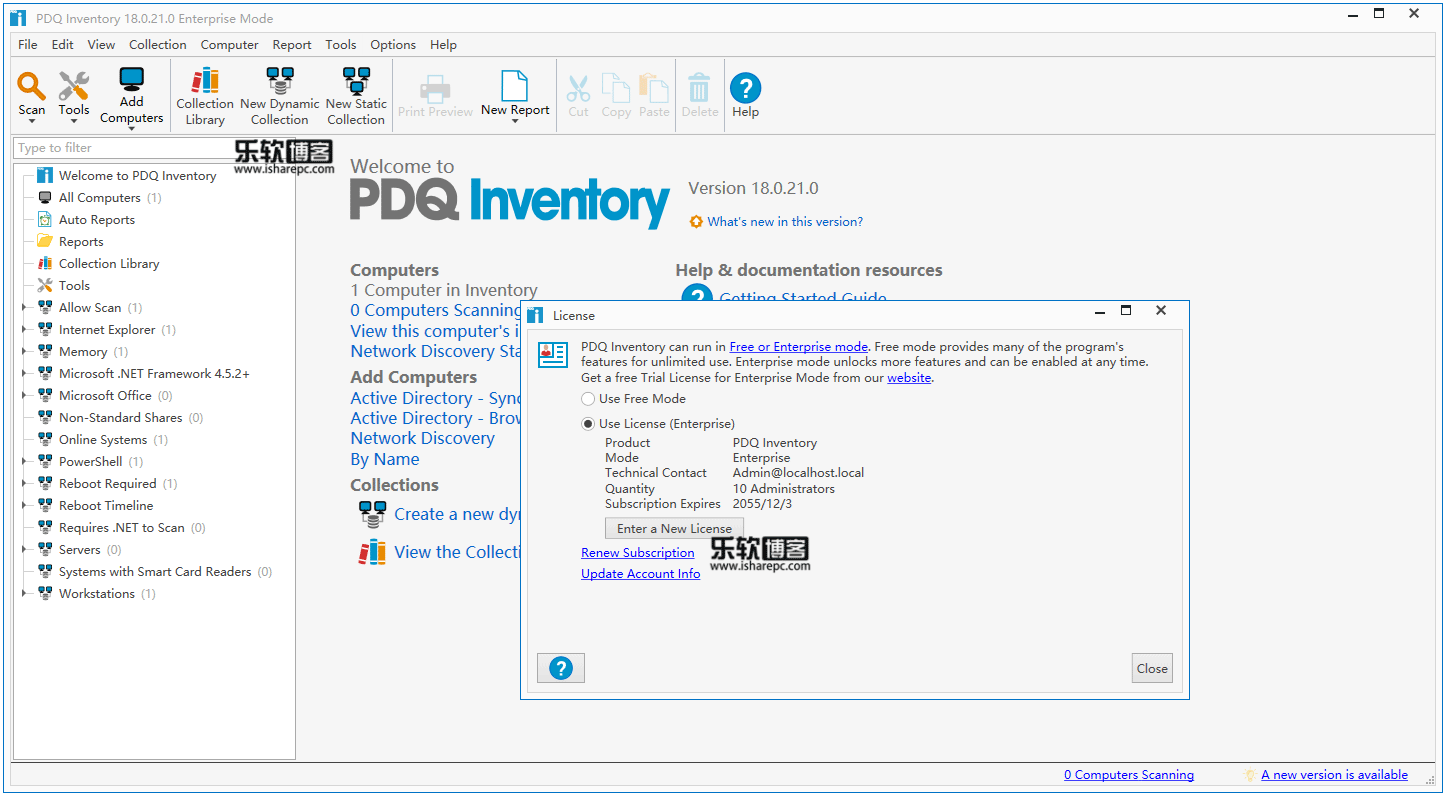This screenshot has height=795, width=1446.
Task: Open the Report menu
Action: (x=292, y=45)
